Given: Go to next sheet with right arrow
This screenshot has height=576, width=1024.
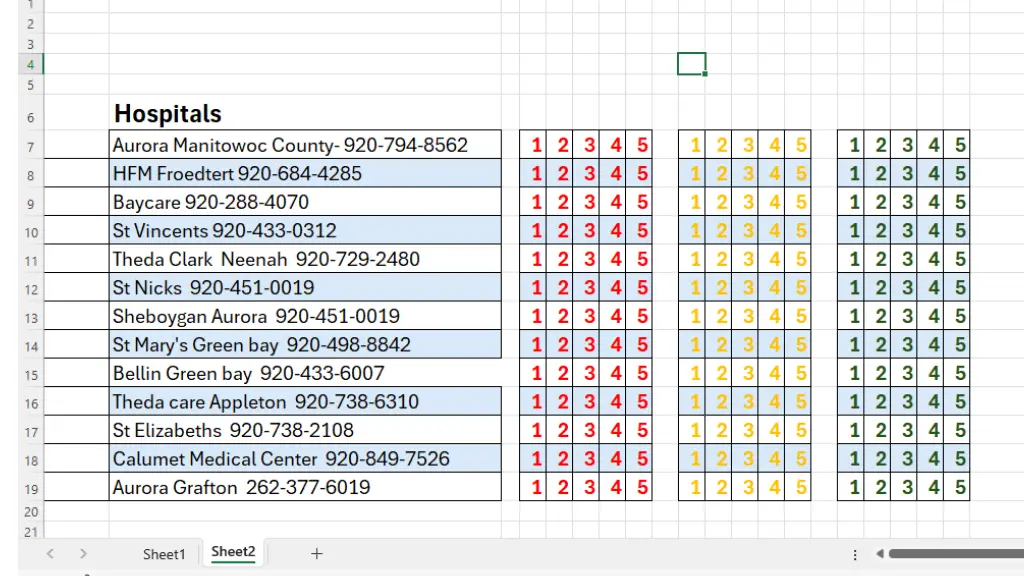Looking at the screenshot, I should point(83,554).
